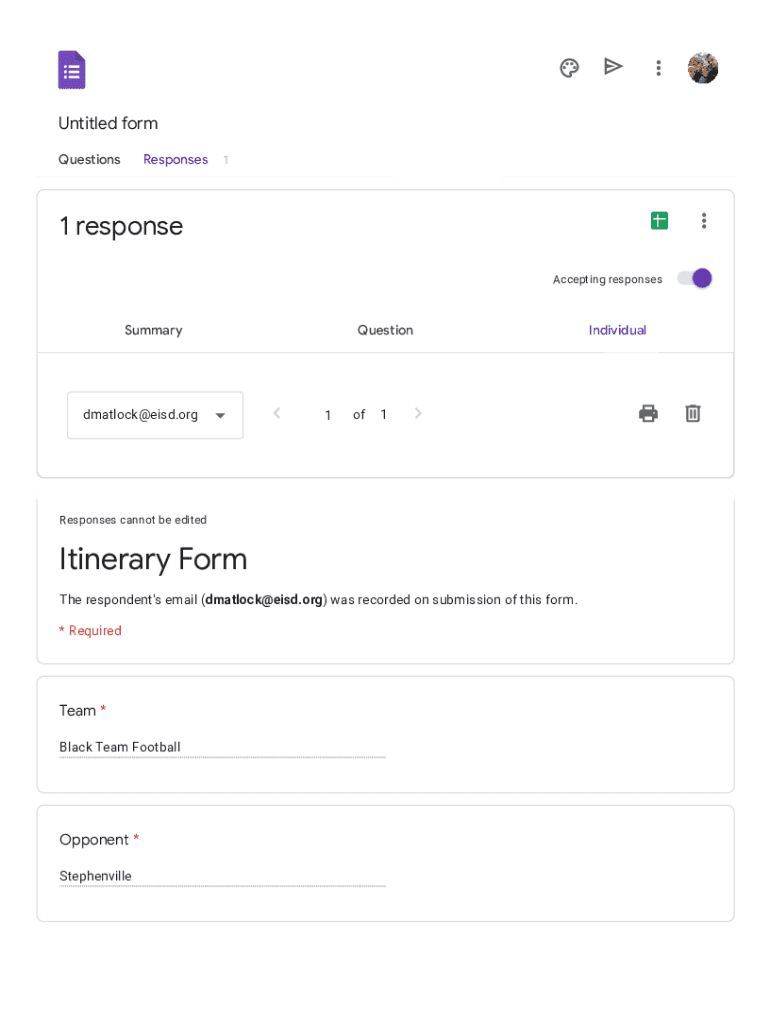The image size is (770, 1024).
Task: Click the account profile avatar
Action: [x=703, y=68]
